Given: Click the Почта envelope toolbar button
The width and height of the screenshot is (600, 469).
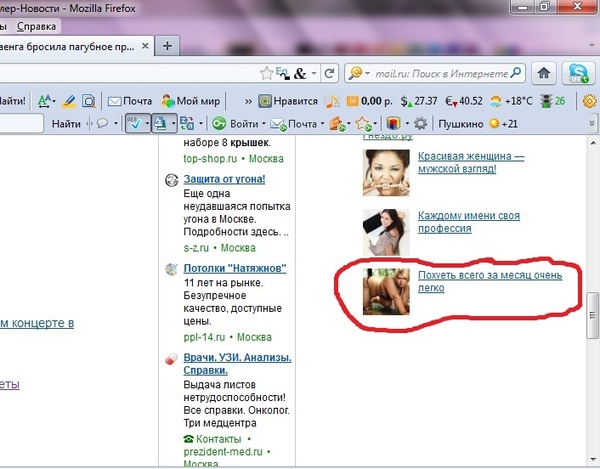Looking at the screenshot, I should pos(130,101).
